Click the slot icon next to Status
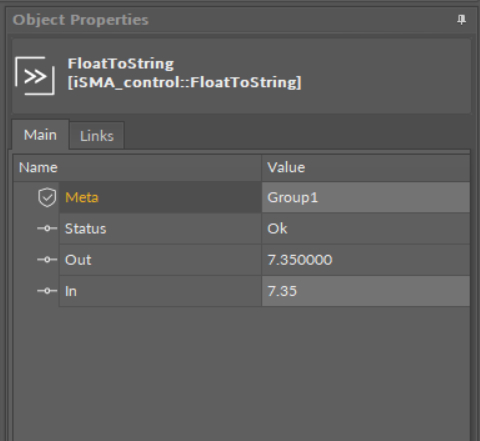The image size is (480, 441). [x=47, y=229]
